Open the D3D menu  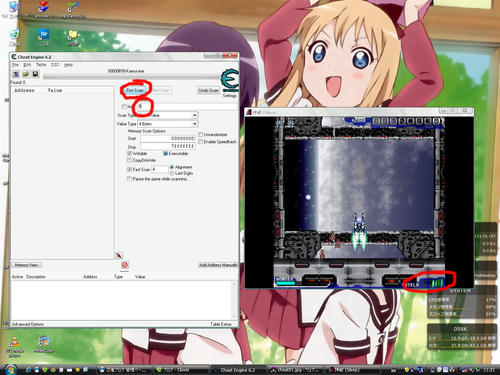point(55,65)
